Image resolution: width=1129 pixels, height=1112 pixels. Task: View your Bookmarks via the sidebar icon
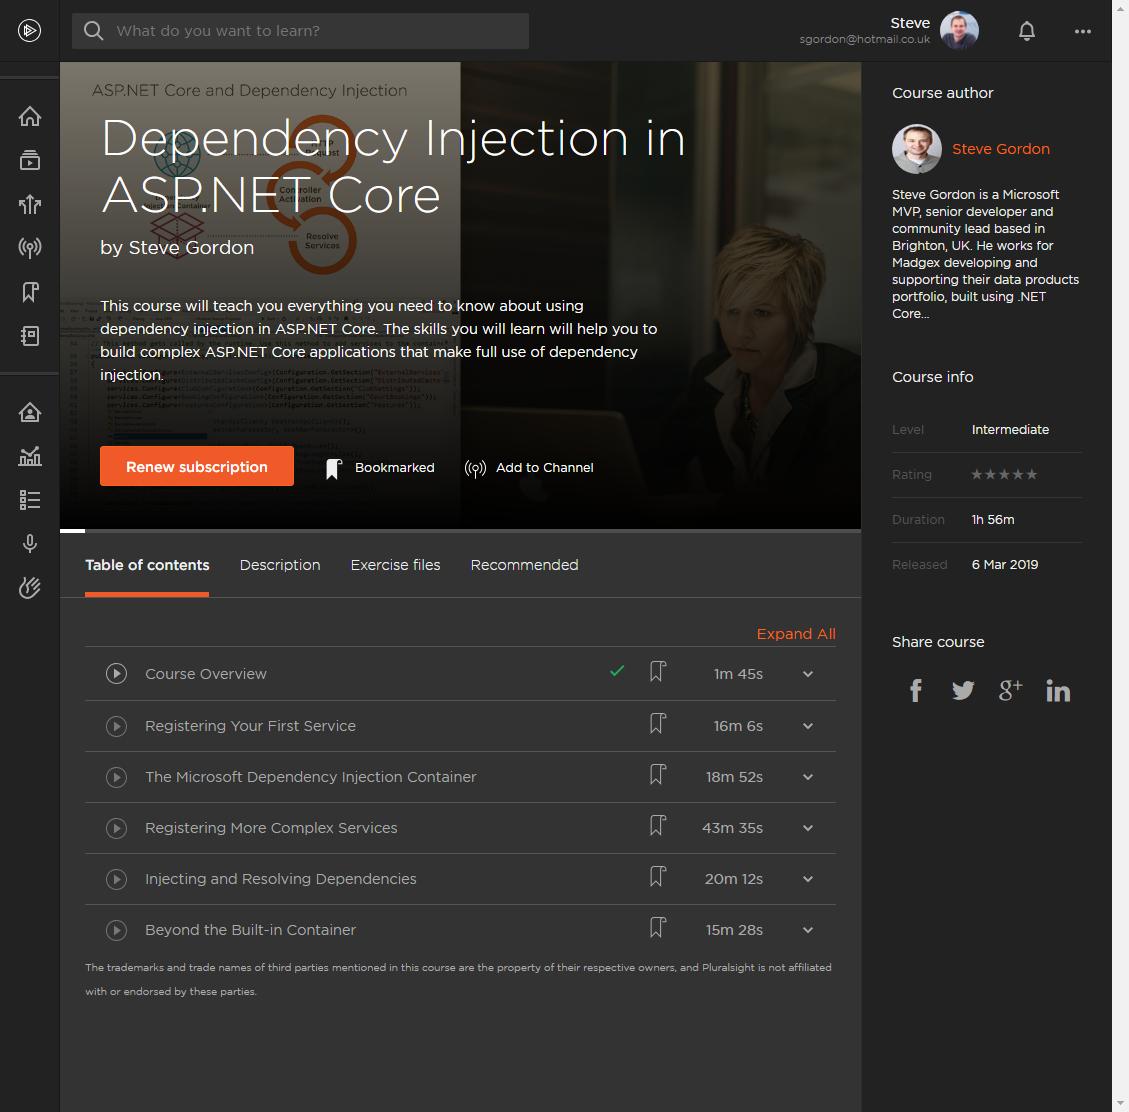pyautogui.click(x=30, y=291)
